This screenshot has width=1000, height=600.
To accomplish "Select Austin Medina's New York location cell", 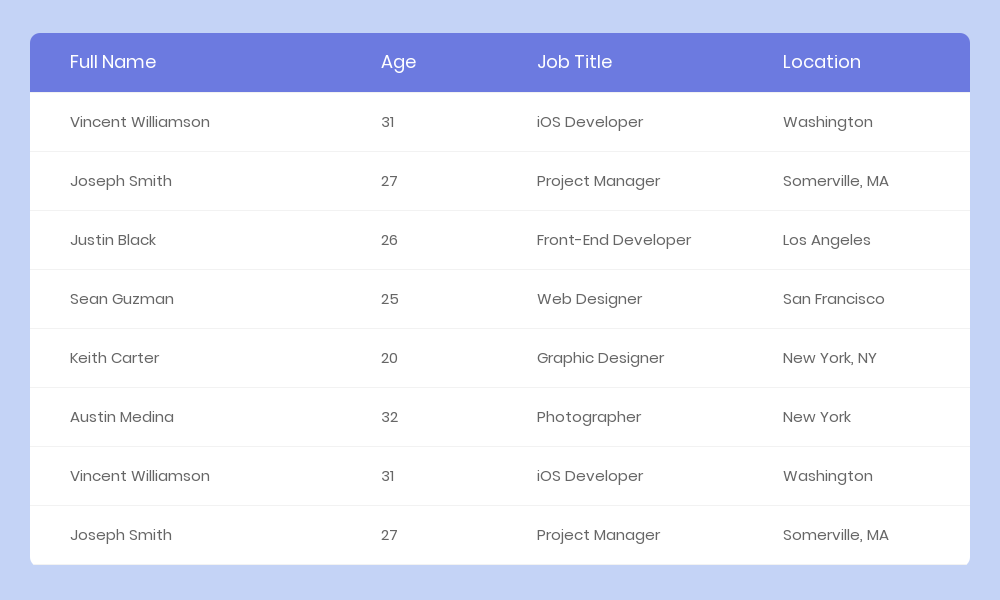I will point(816,417).
